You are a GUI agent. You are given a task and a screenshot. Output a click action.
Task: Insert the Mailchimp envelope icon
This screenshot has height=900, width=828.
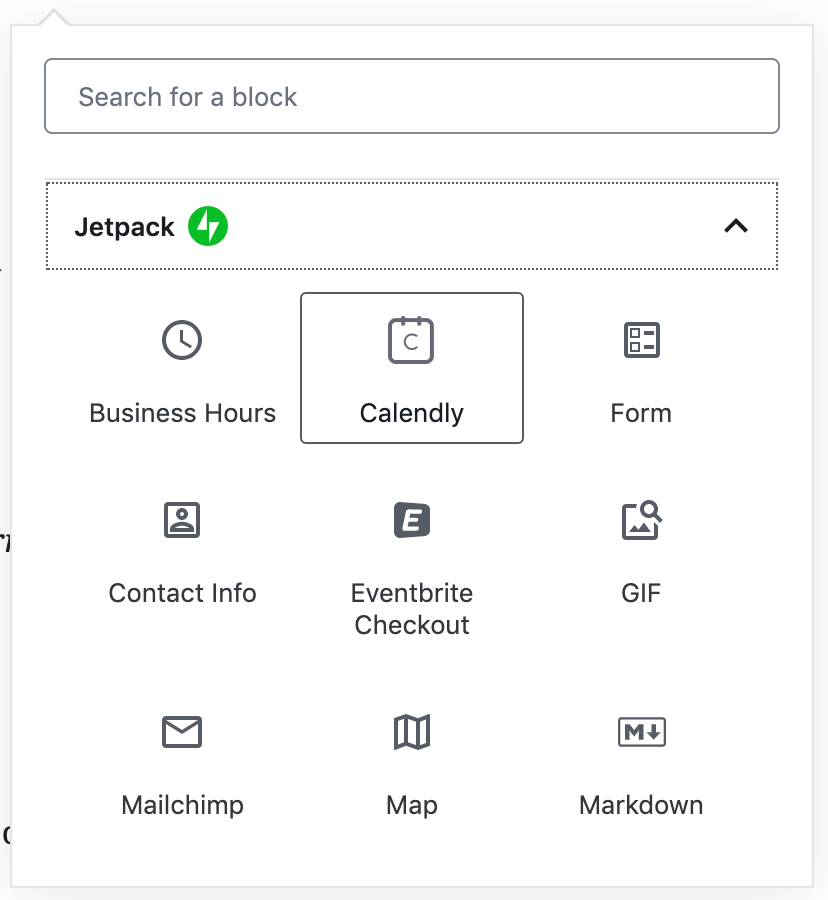point(182,732)
